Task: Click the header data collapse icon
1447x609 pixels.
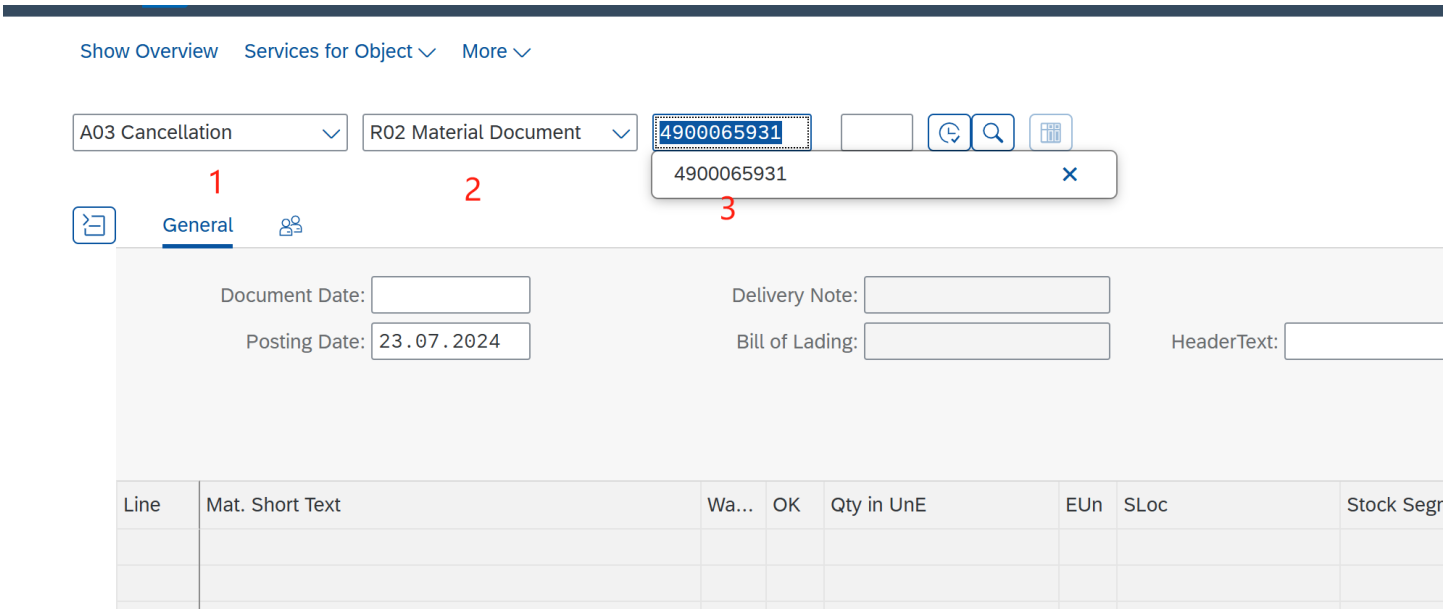Action: [94, 225]
